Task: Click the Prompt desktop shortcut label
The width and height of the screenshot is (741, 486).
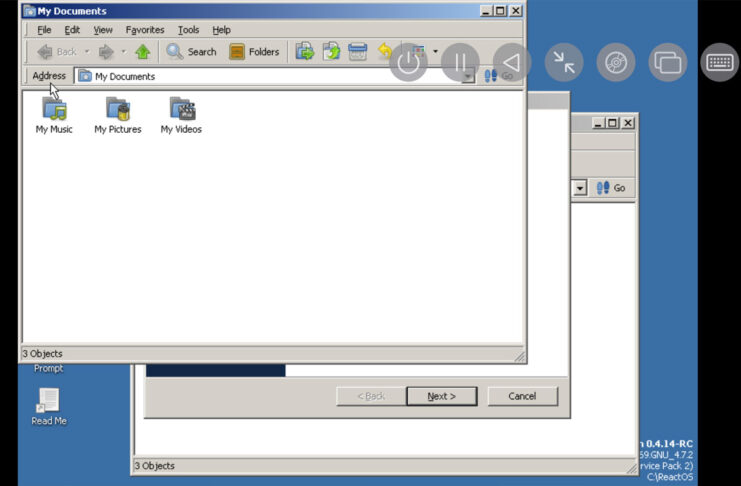Action: [x=48, y=368]
